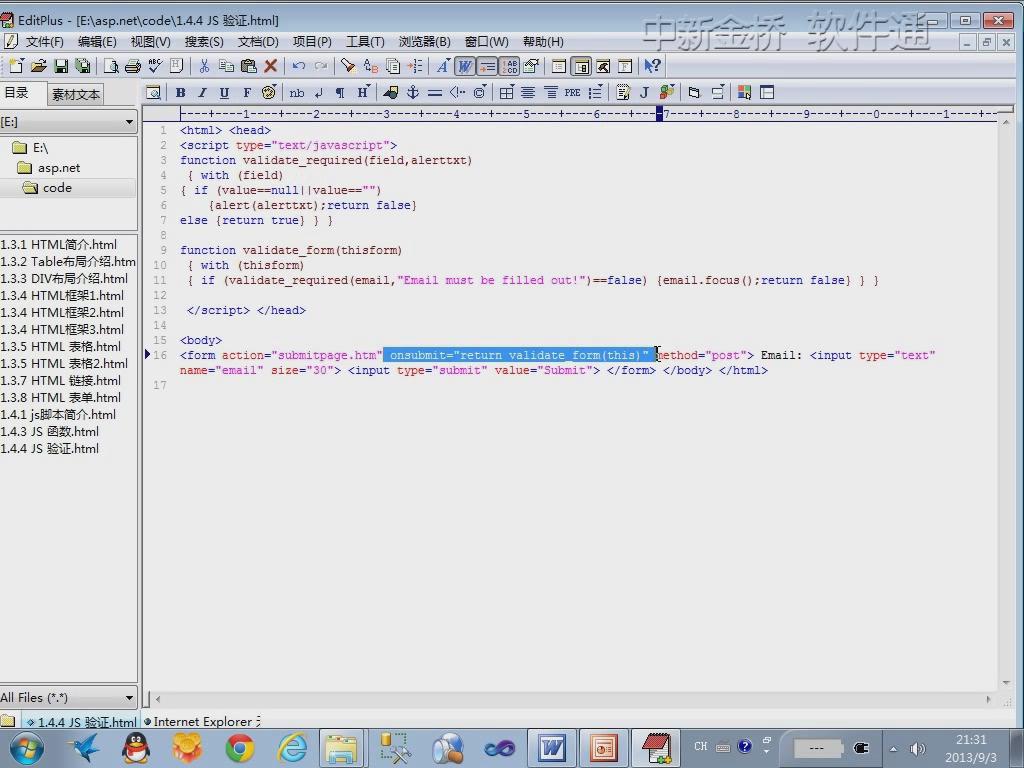
Task: Toggle word wrap W button
Action: (464, 66)
